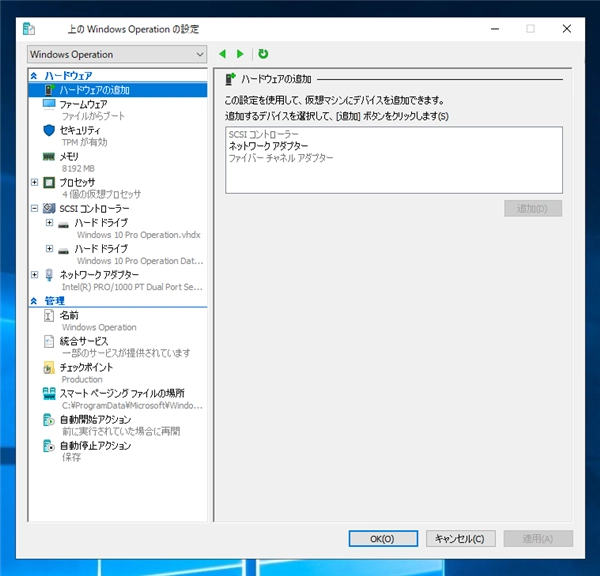The height and width of the screenshot is (576, 600).
Task: Collapse the 管理 section header
Action: pyautogui.click(x=34, y=301)
